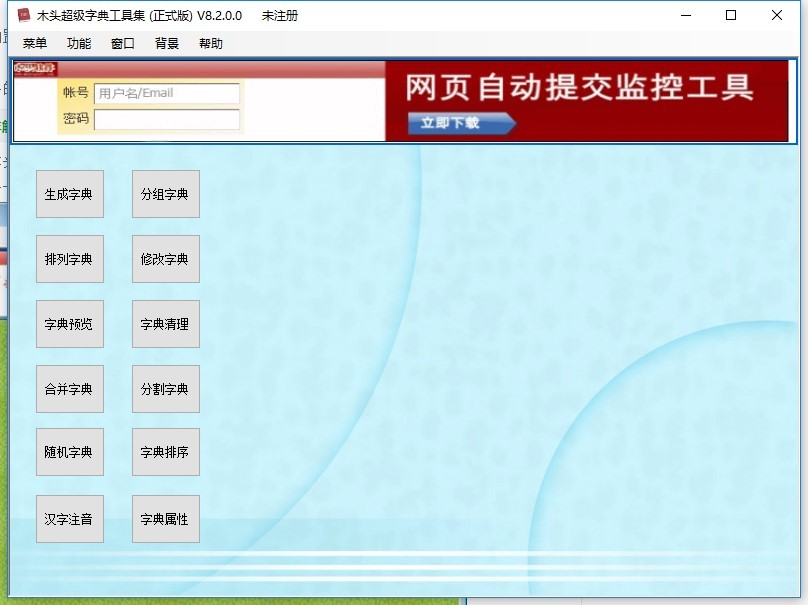808x605 pixels.
Task: Click the 立即下载 download button in the banner
Action: coord(455,124)
